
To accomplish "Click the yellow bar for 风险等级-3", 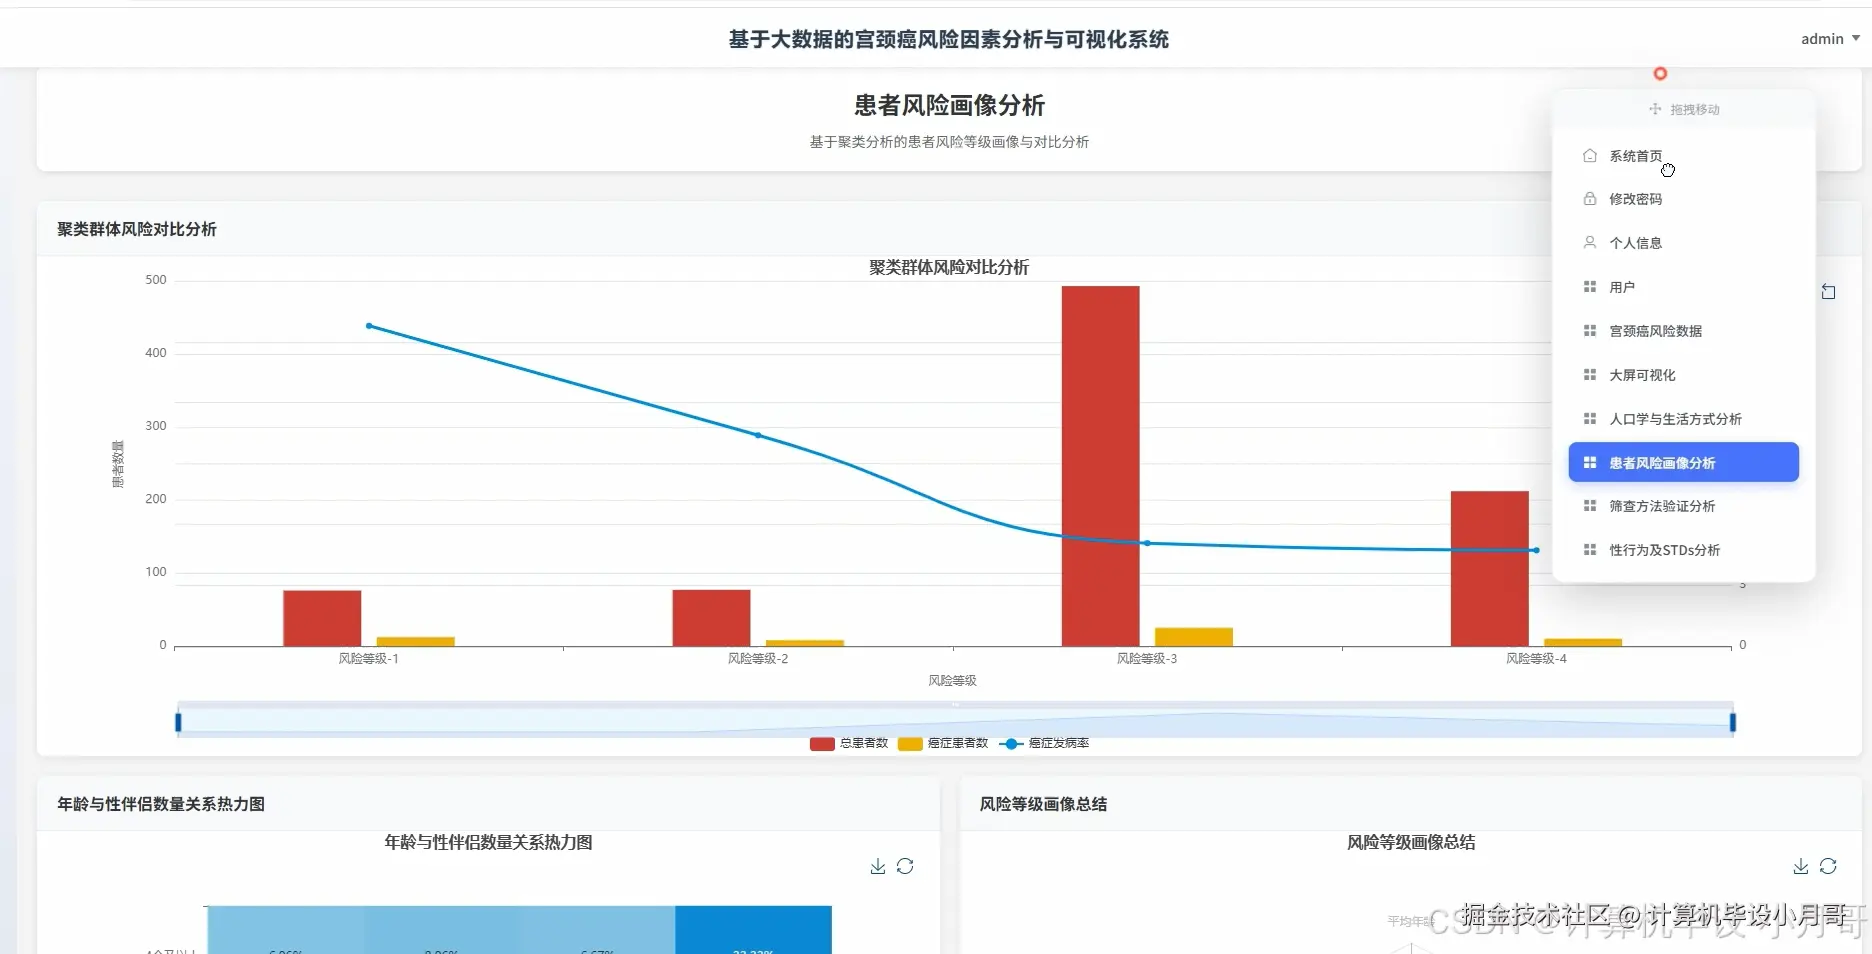I will (1194, 637).
